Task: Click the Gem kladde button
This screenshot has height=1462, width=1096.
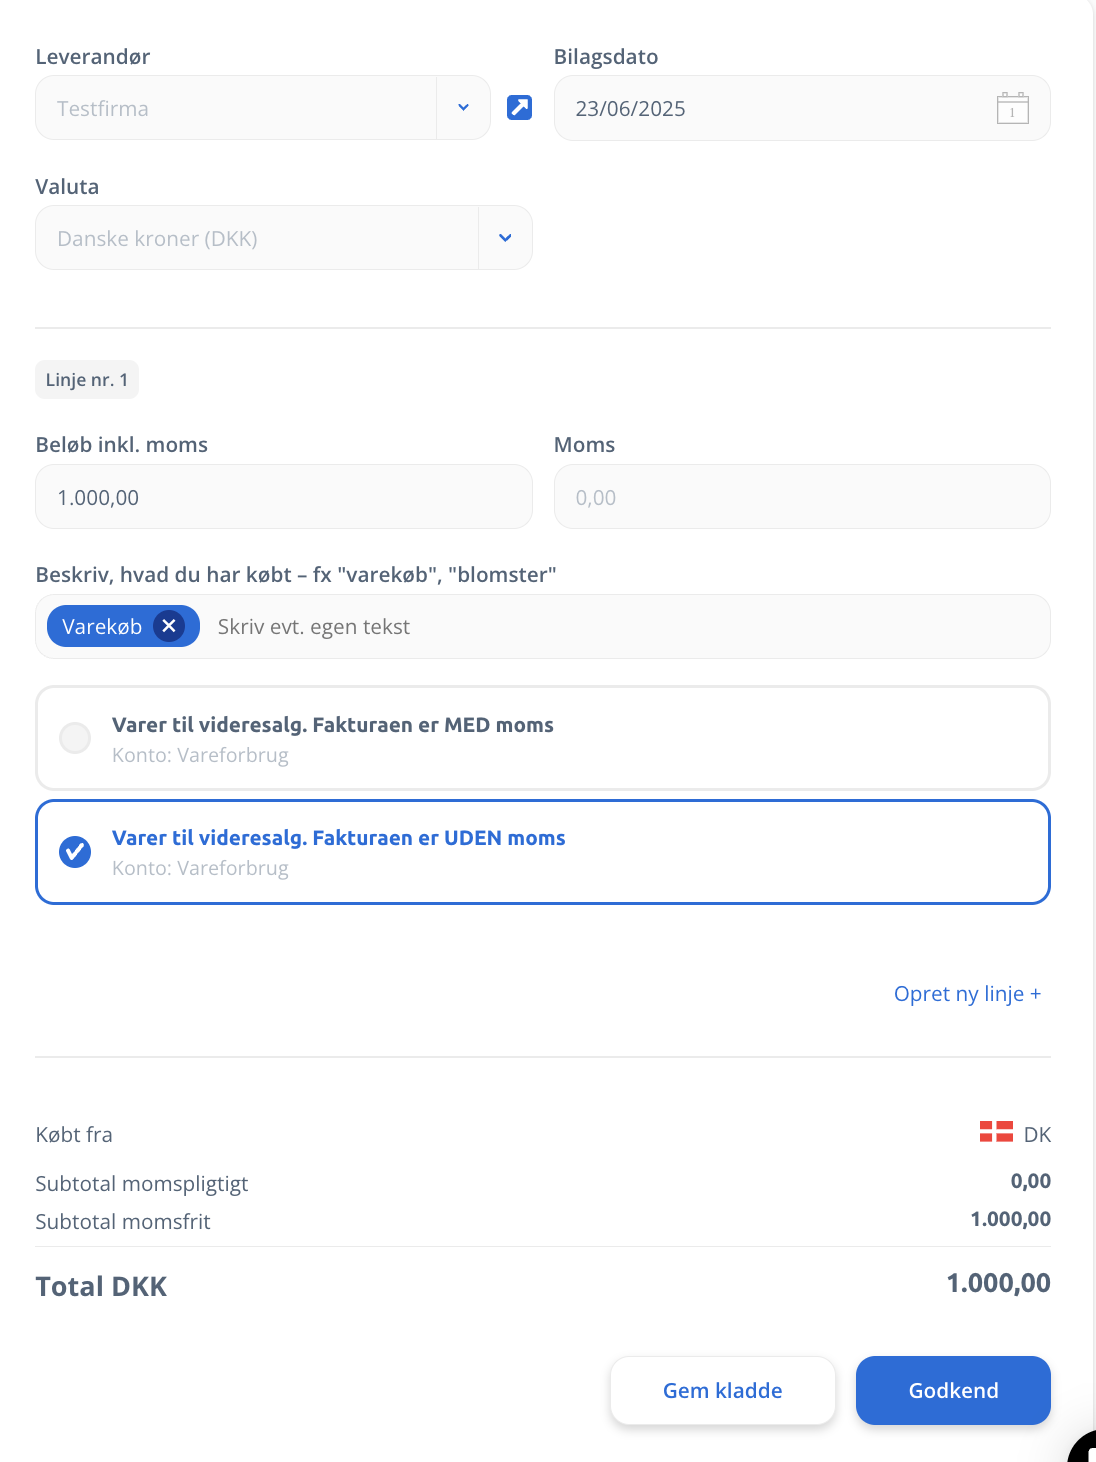Action: (x=723, y=1390)
